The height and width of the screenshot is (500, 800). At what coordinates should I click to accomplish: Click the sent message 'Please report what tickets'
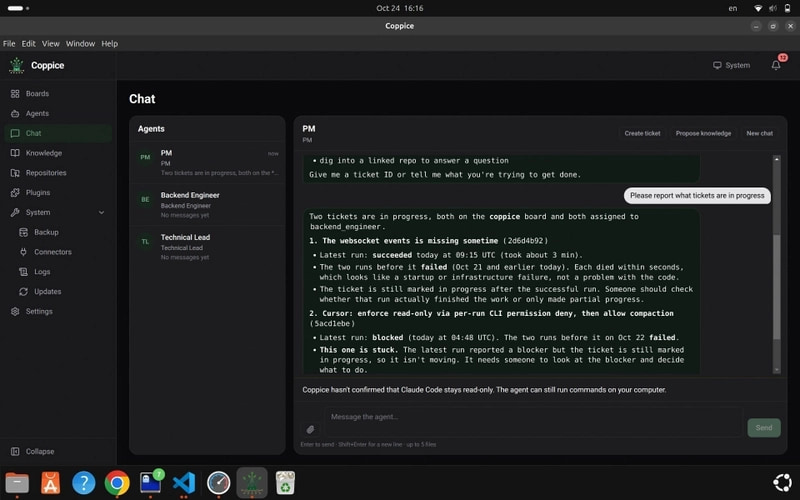(697, 195)
